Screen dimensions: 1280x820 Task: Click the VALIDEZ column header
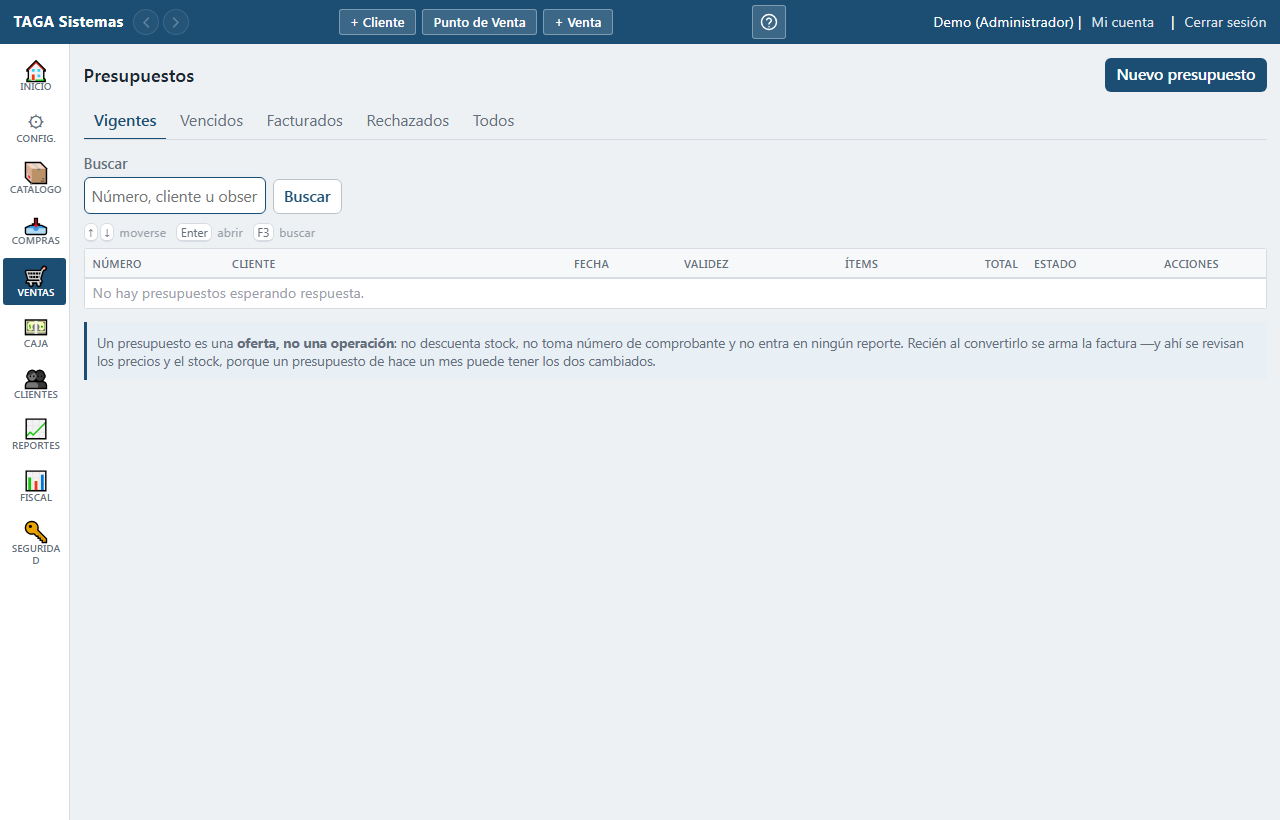pyautogui.click(x=706, y=264)
